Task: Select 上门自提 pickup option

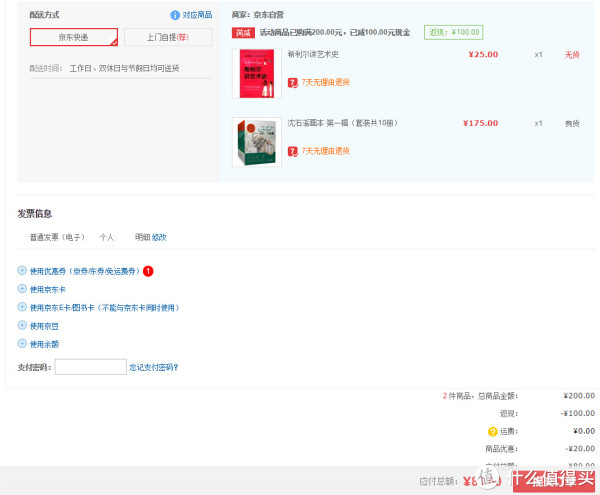Action: point(168,37)
